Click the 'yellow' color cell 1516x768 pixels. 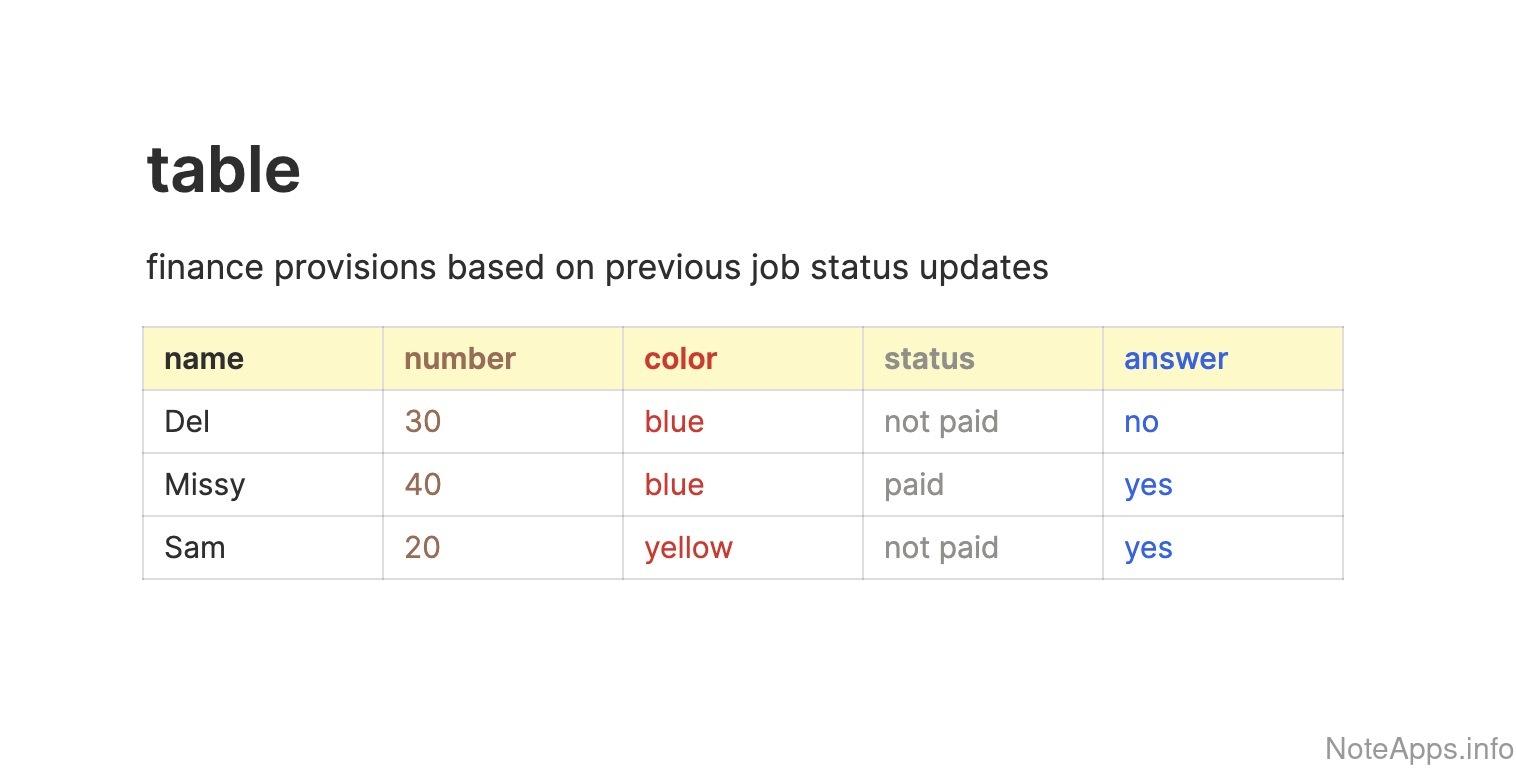tap(689, 548)
